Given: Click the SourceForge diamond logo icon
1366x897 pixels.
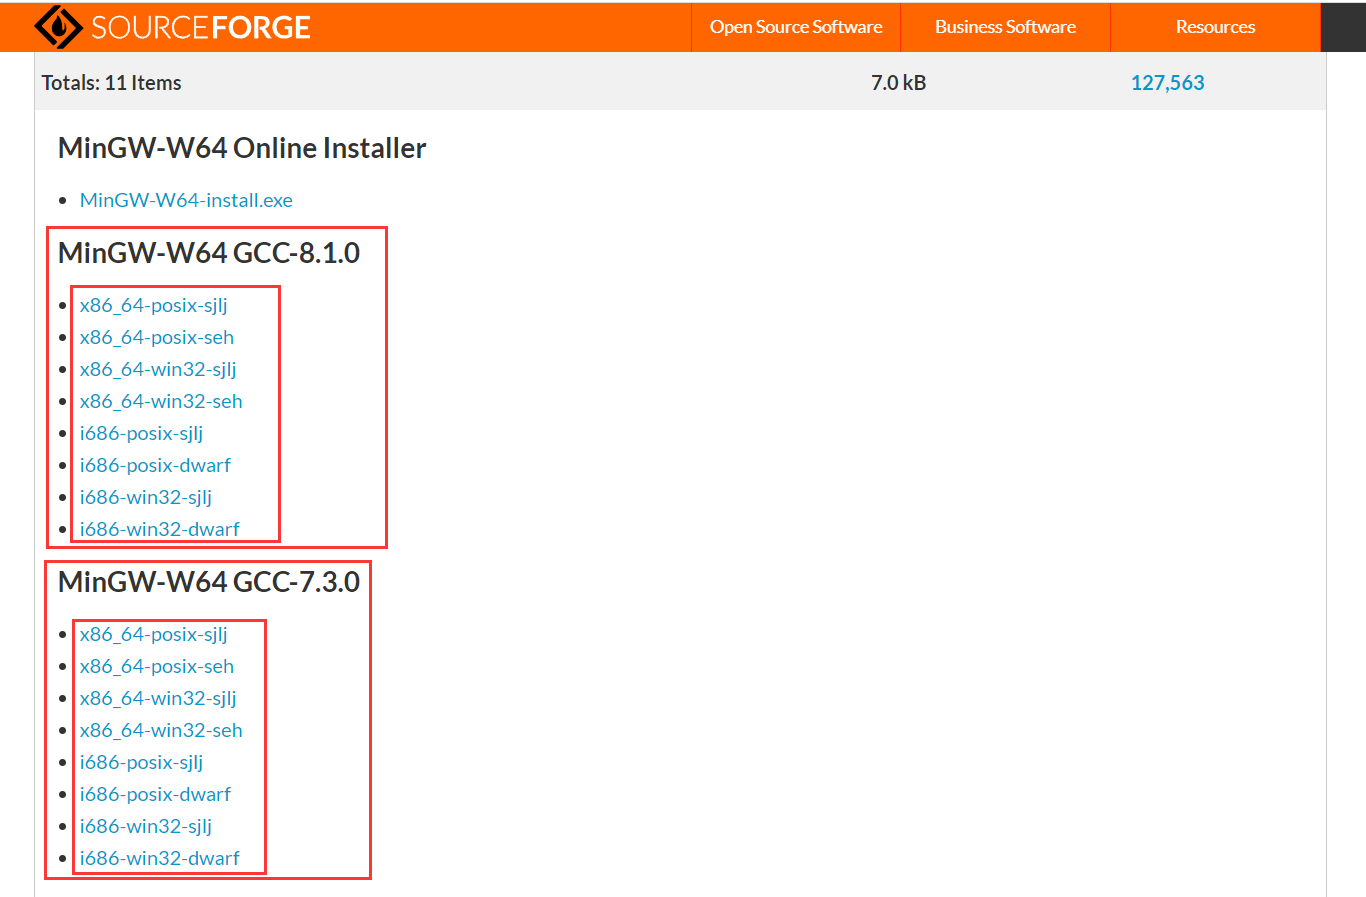Looking at the screenshot, I should coord(59,27).
